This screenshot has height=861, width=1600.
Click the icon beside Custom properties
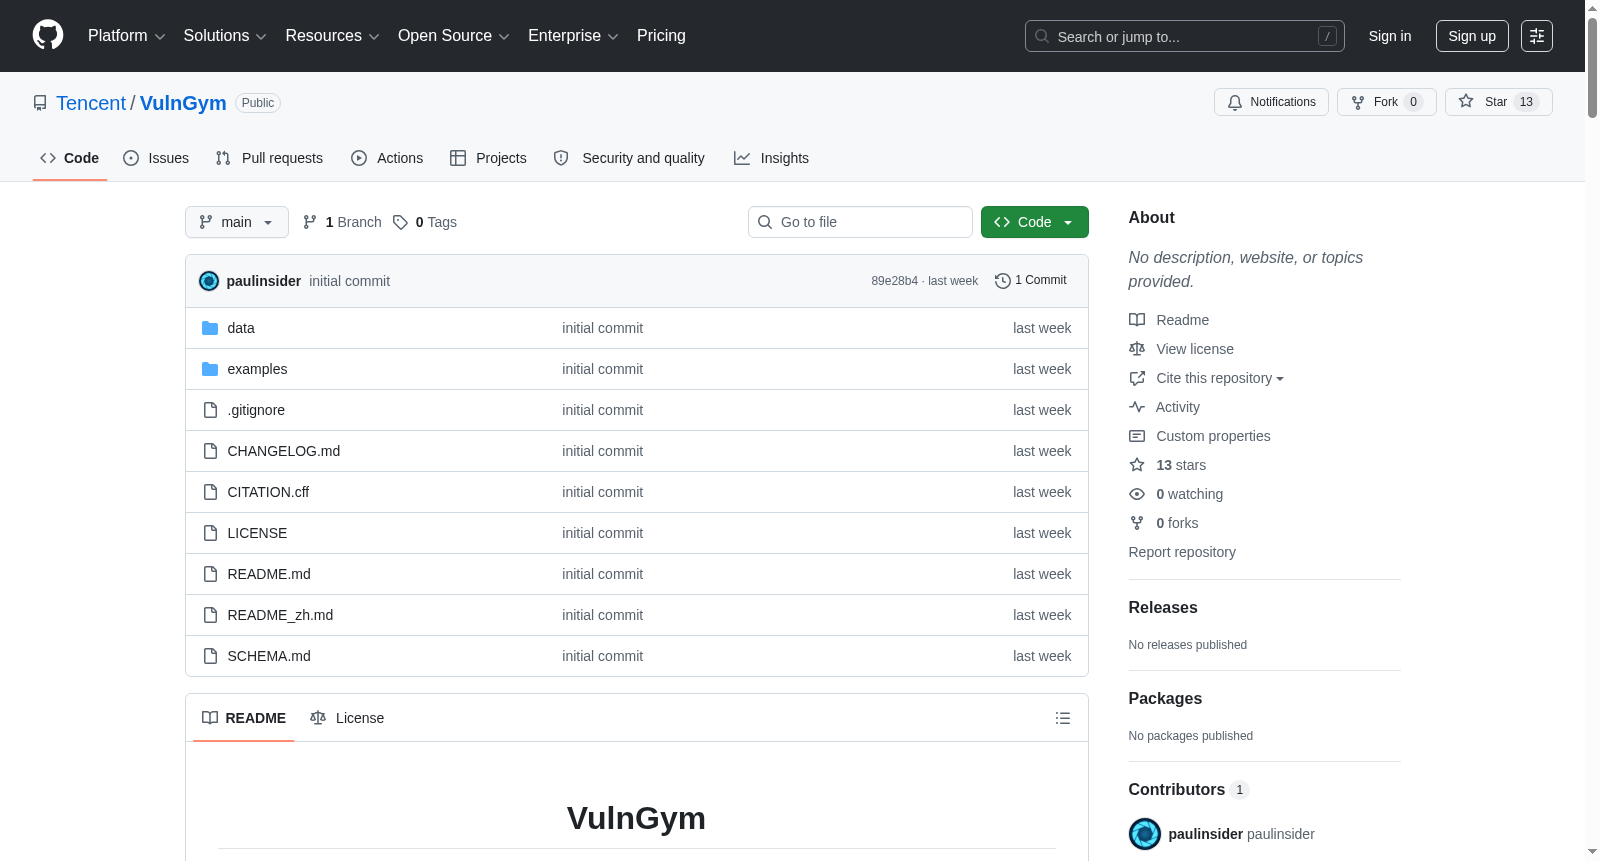point(1137,436)
